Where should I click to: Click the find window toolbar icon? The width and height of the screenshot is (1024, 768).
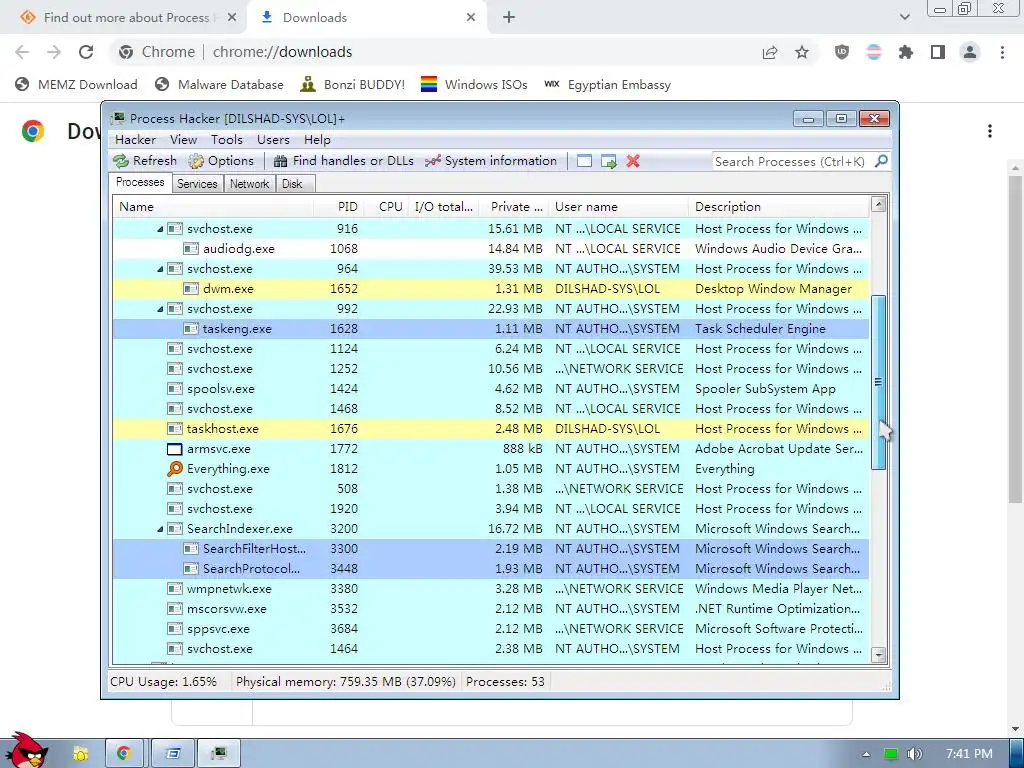click(x=584, y=161)
